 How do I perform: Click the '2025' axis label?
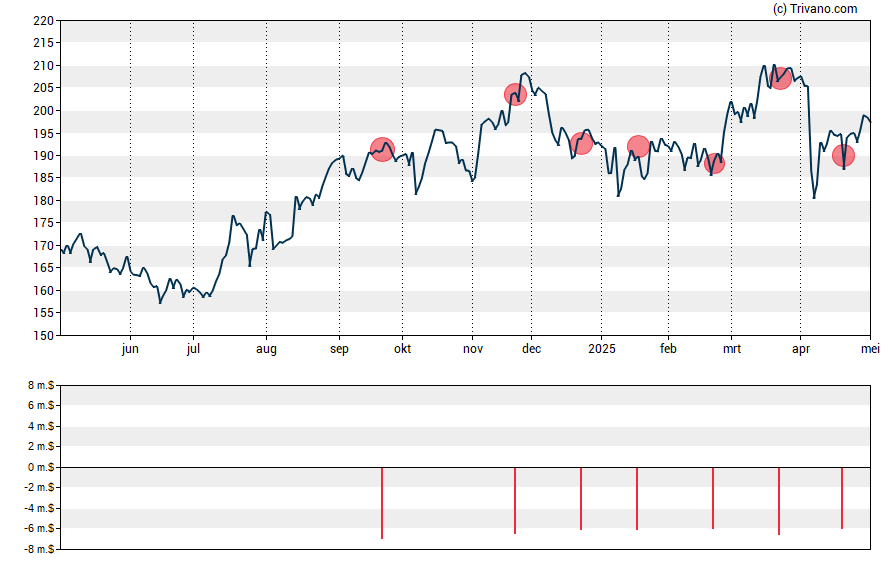click(x=601, y=349)
